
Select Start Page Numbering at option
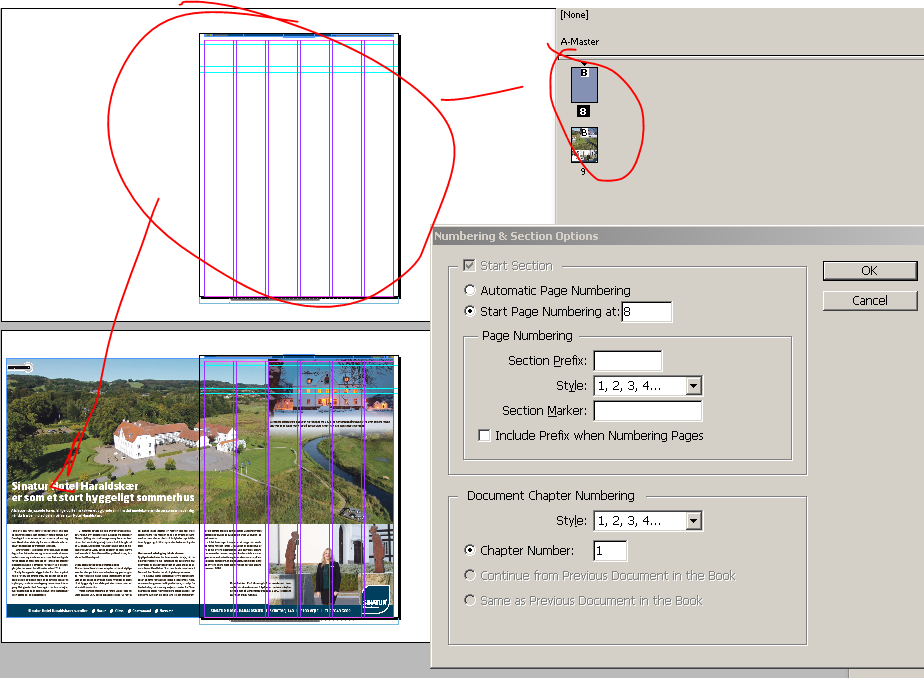point(470,311)
